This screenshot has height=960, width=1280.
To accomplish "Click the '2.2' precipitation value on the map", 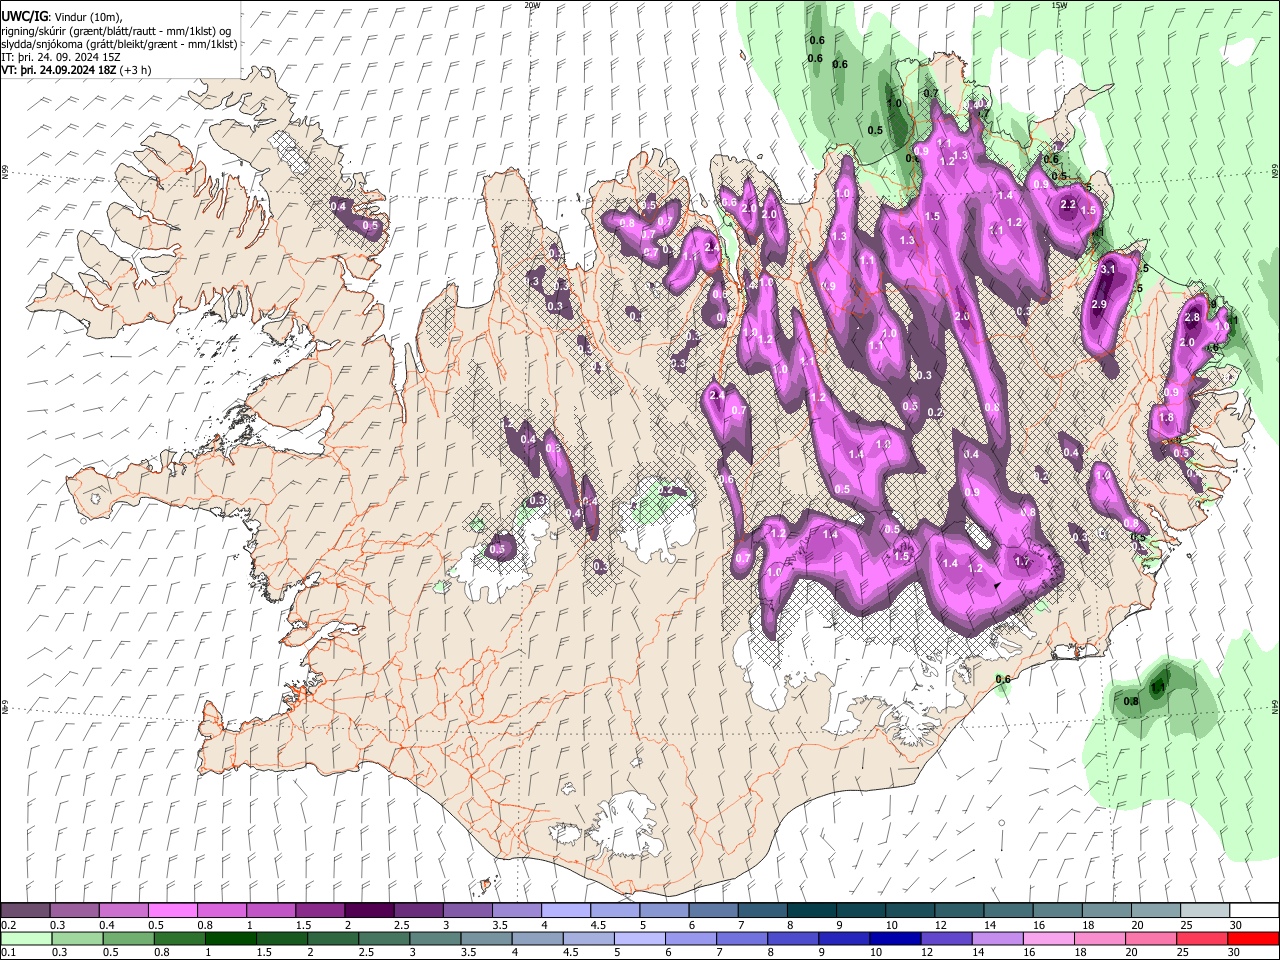I will pos(1067,204).
